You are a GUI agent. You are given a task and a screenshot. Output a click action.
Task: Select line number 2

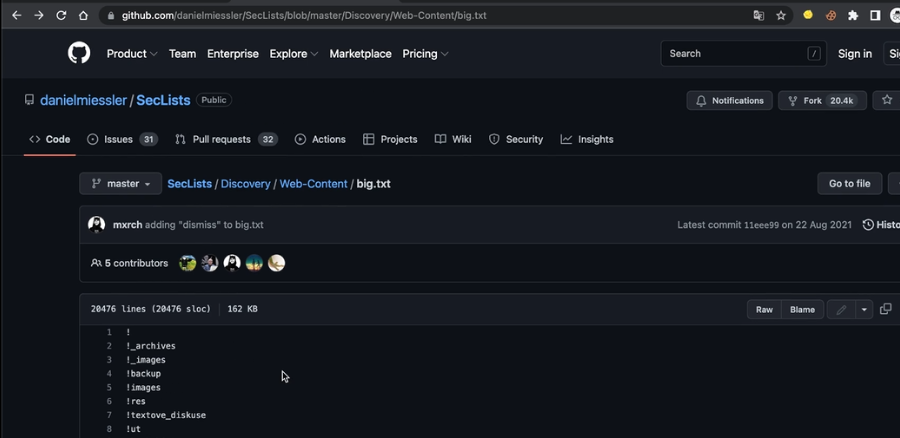click(x=109, y=346)
